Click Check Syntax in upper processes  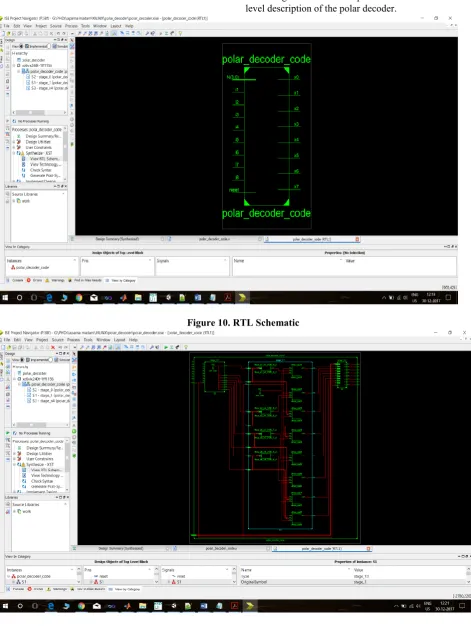(x=40, y=170)
